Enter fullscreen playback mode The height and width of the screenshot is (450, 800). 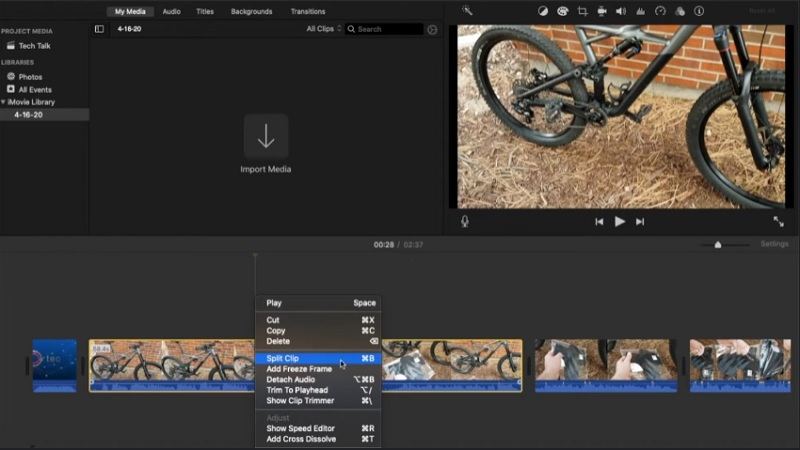coord(779,221)
